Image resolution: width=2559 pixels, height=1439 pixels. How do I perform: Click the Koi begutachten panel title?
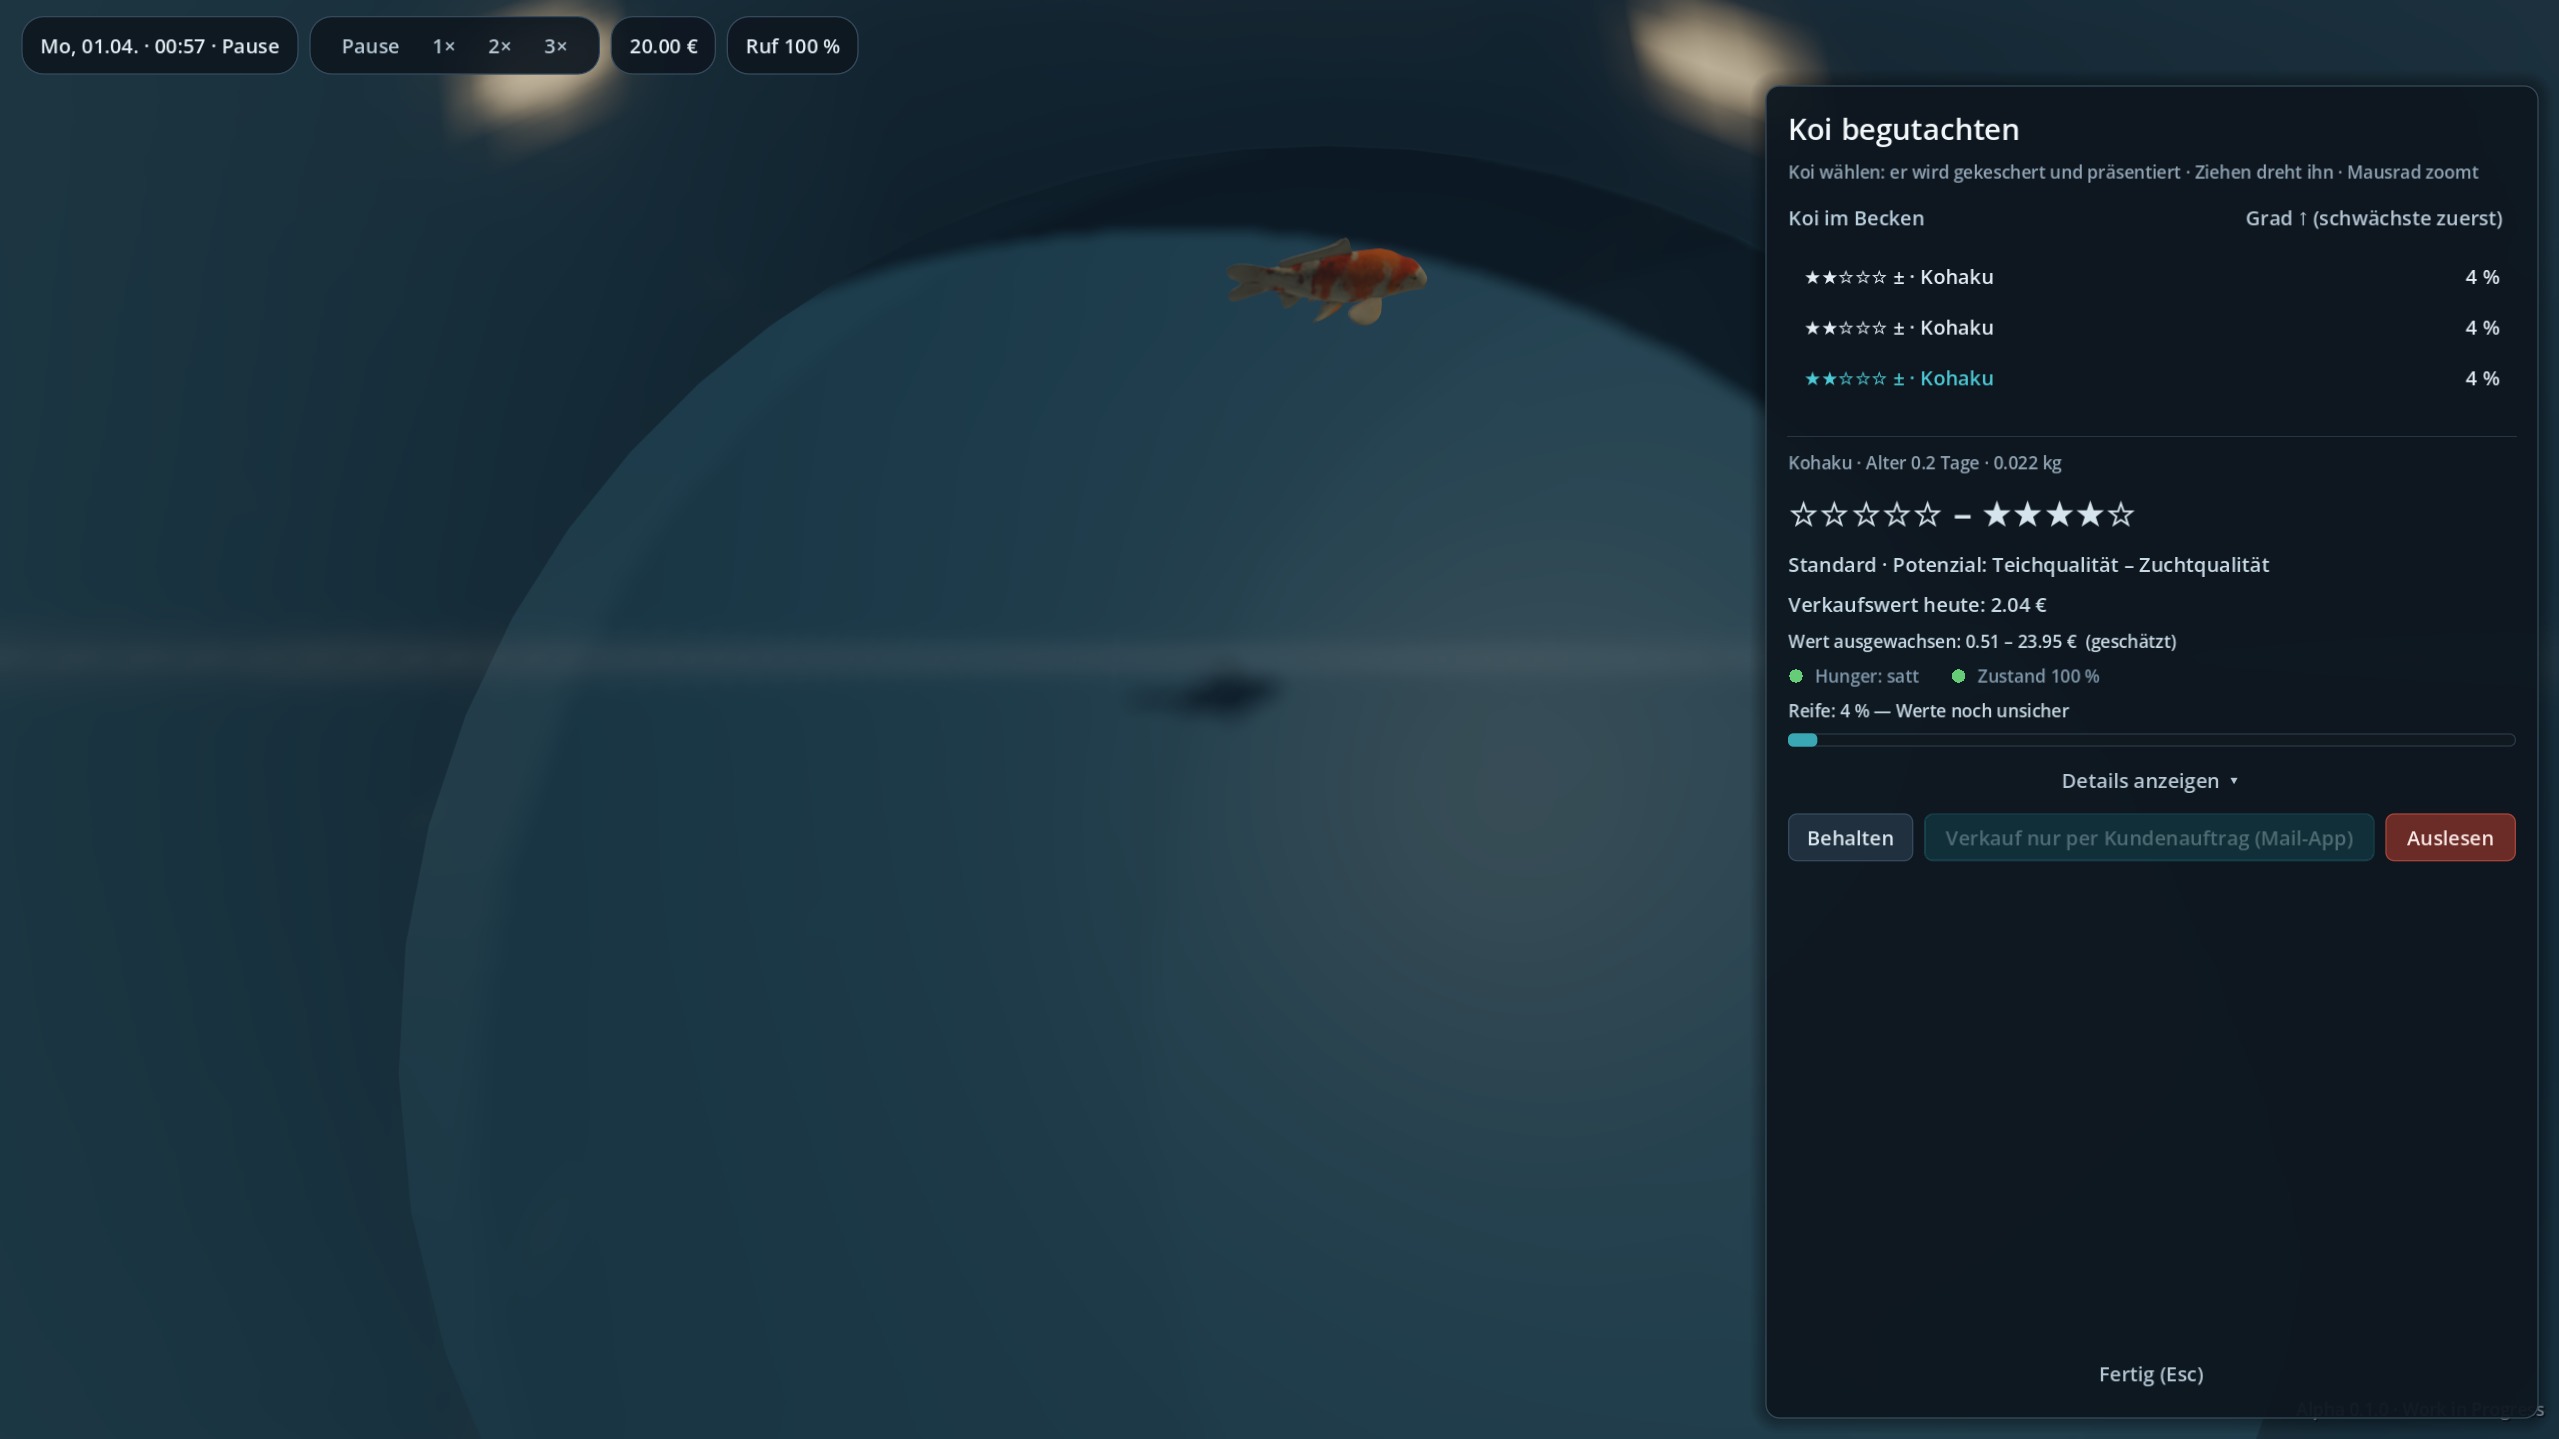coord(1903,129)
